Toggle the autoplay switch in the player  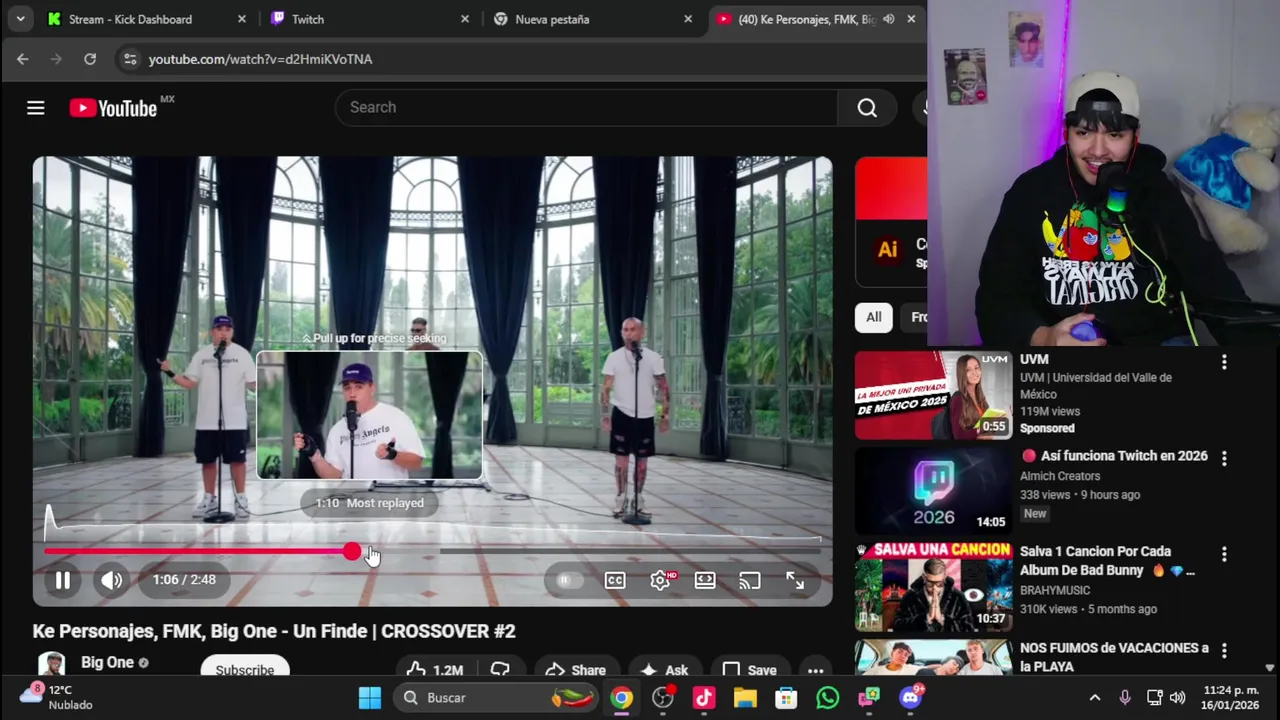coord(567,580)
